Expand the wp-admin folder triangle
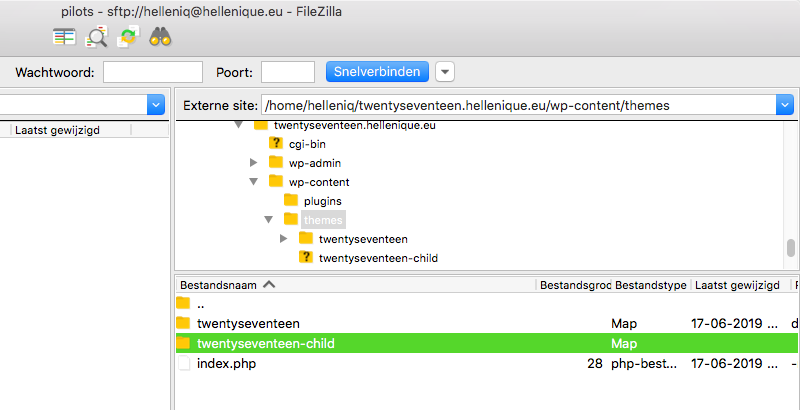The width and height of the screenshot is (800, 410). click(x=254, y=163)
